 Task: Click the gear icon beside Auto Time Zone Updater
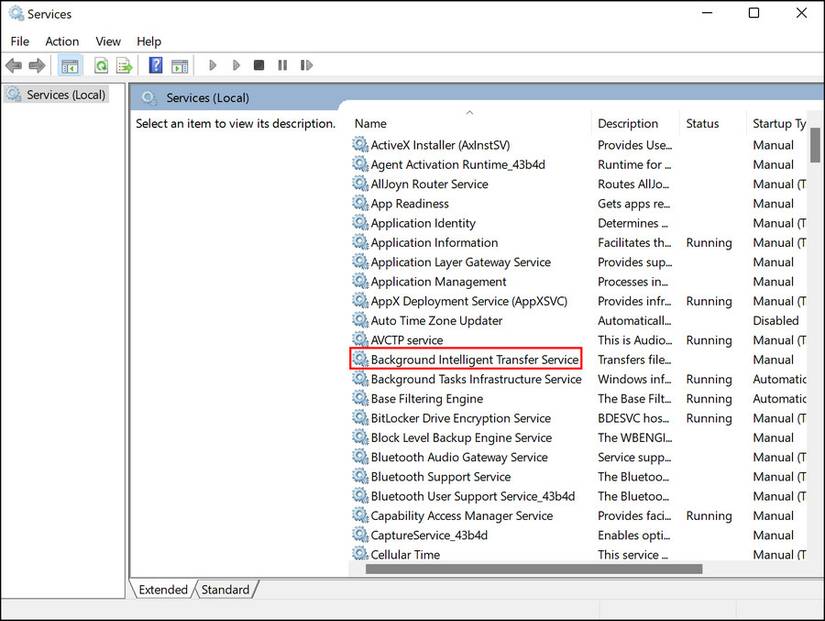click(360, 319)
